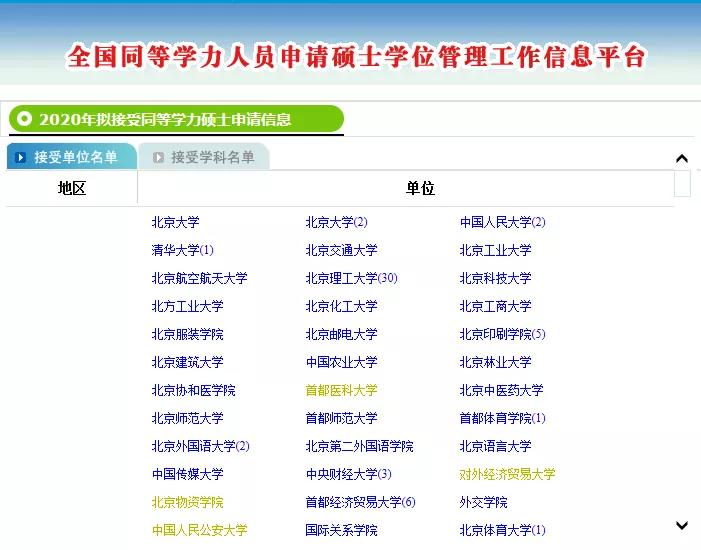Image resolution: width=701 pixels, height=550 pixels.
Task: Click scroll up arrow on the list
Action: (682, 158)
